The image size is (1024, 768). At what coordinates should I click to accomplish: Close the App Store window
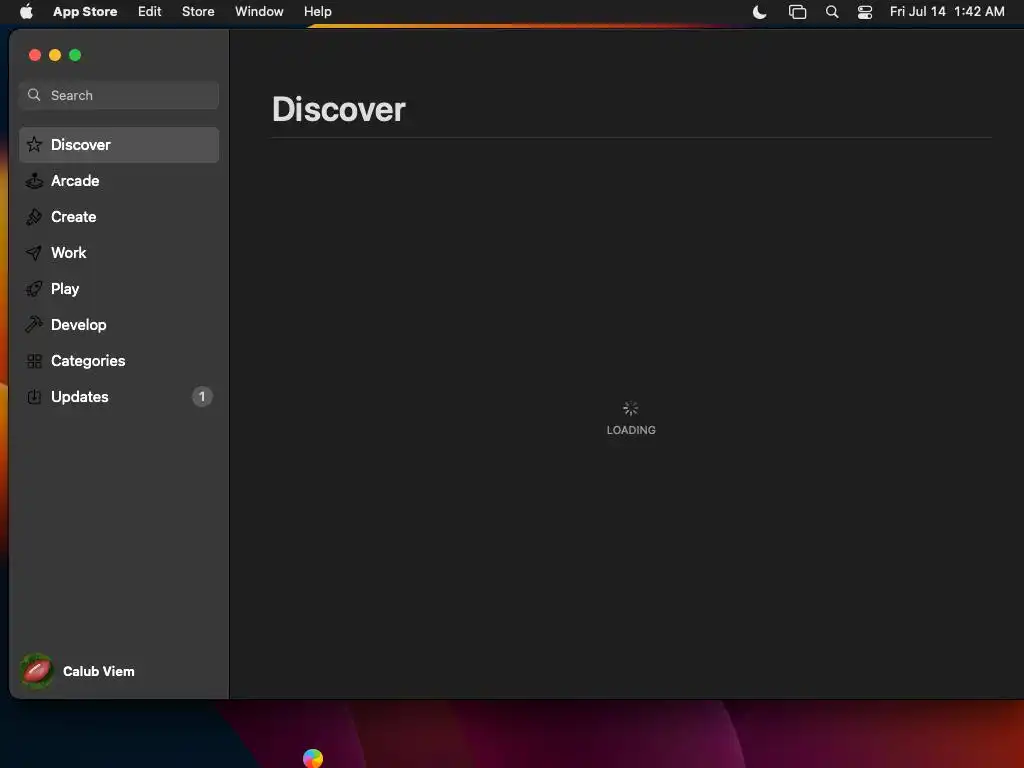(35, 55)
